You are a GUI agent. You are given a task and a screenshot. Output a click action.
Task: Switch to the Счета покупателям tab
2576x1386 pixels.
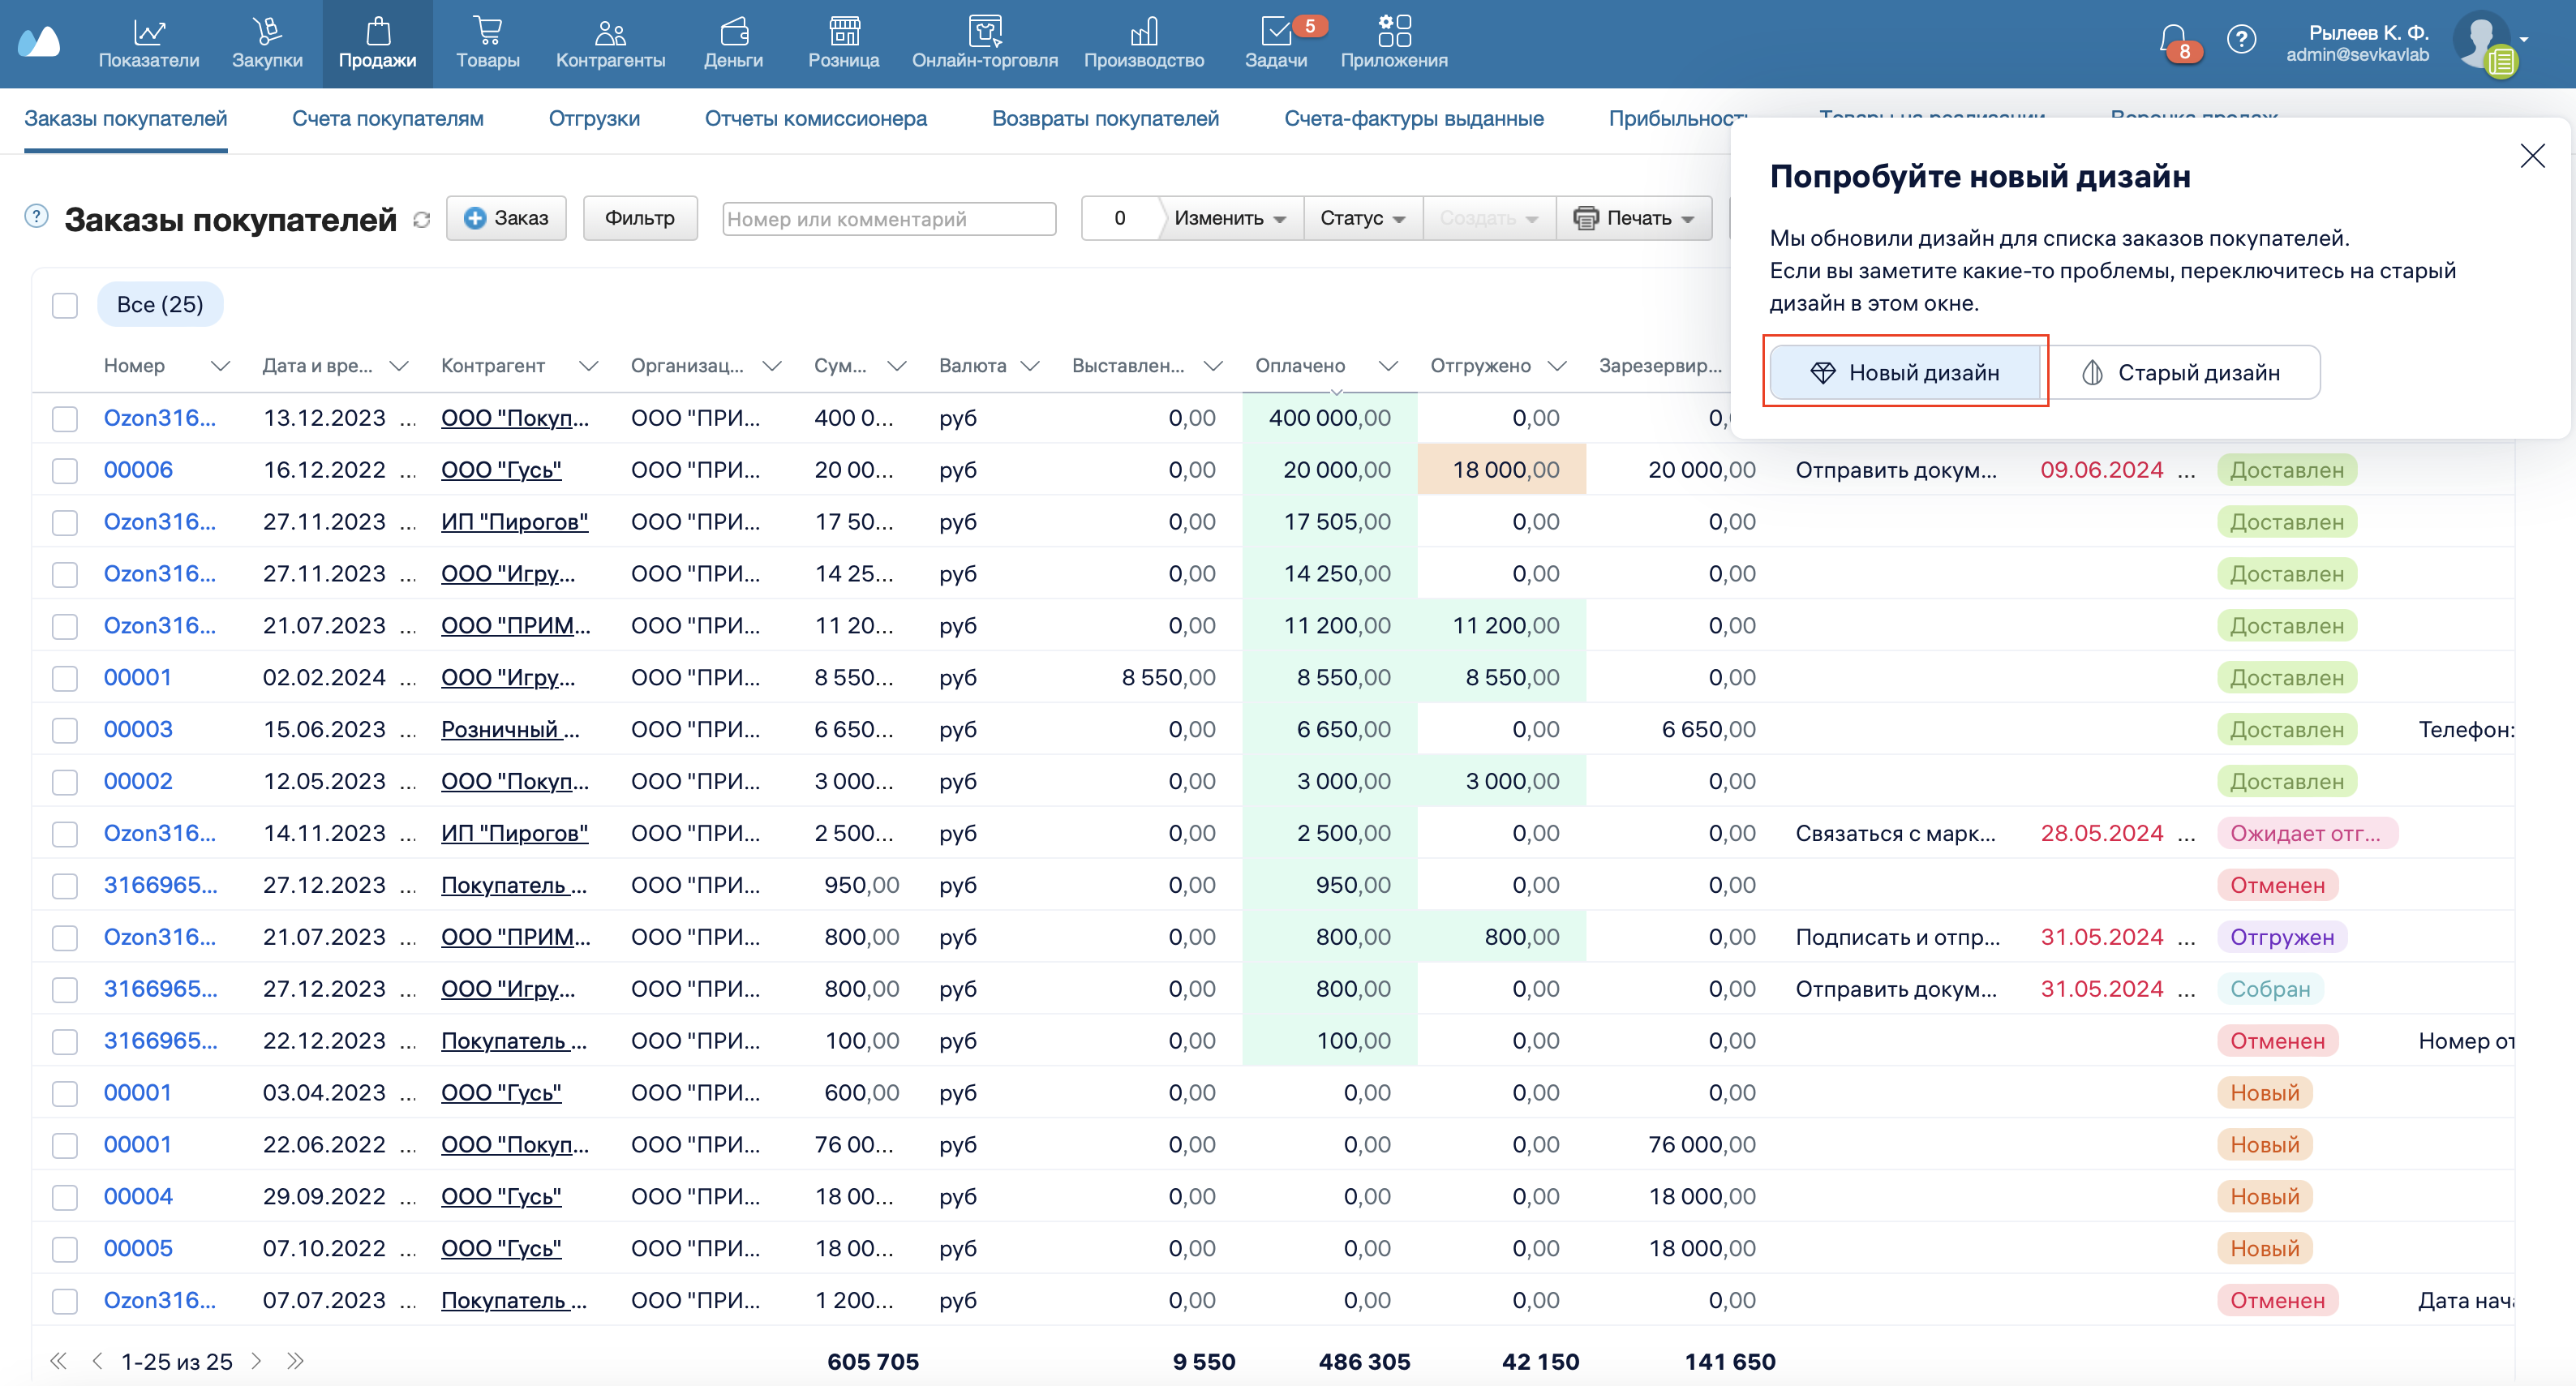387,119
